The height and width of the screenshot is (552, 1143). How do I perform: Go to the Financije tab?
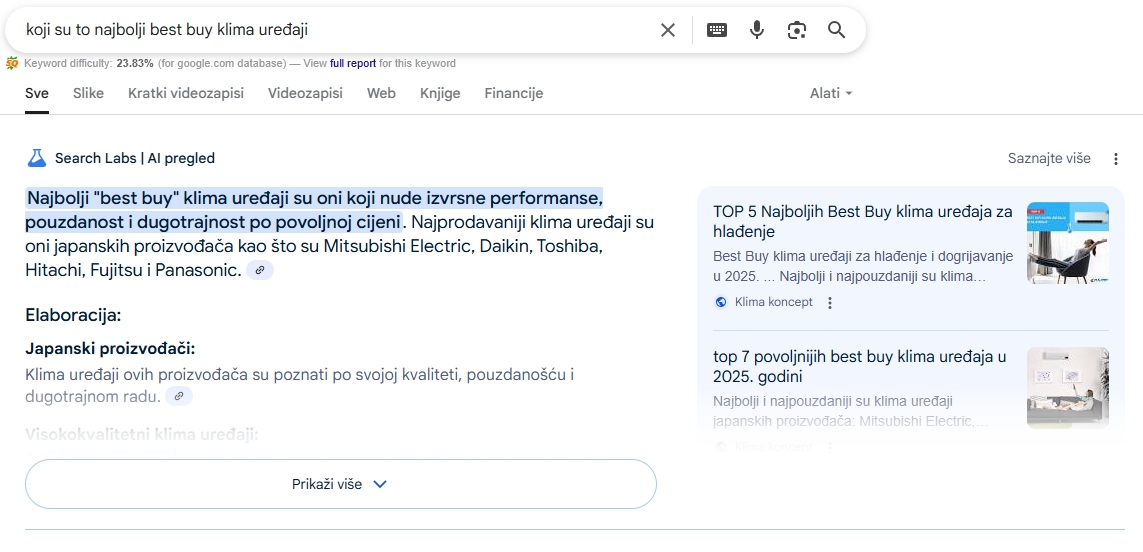click(x=513, y=93)
